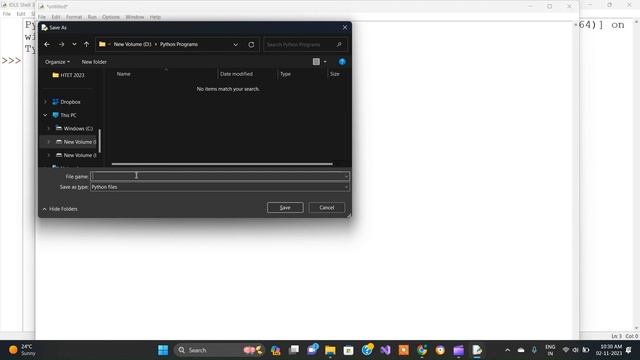
Task: Open the Edit menu in editor window
Action: point(56,17)
